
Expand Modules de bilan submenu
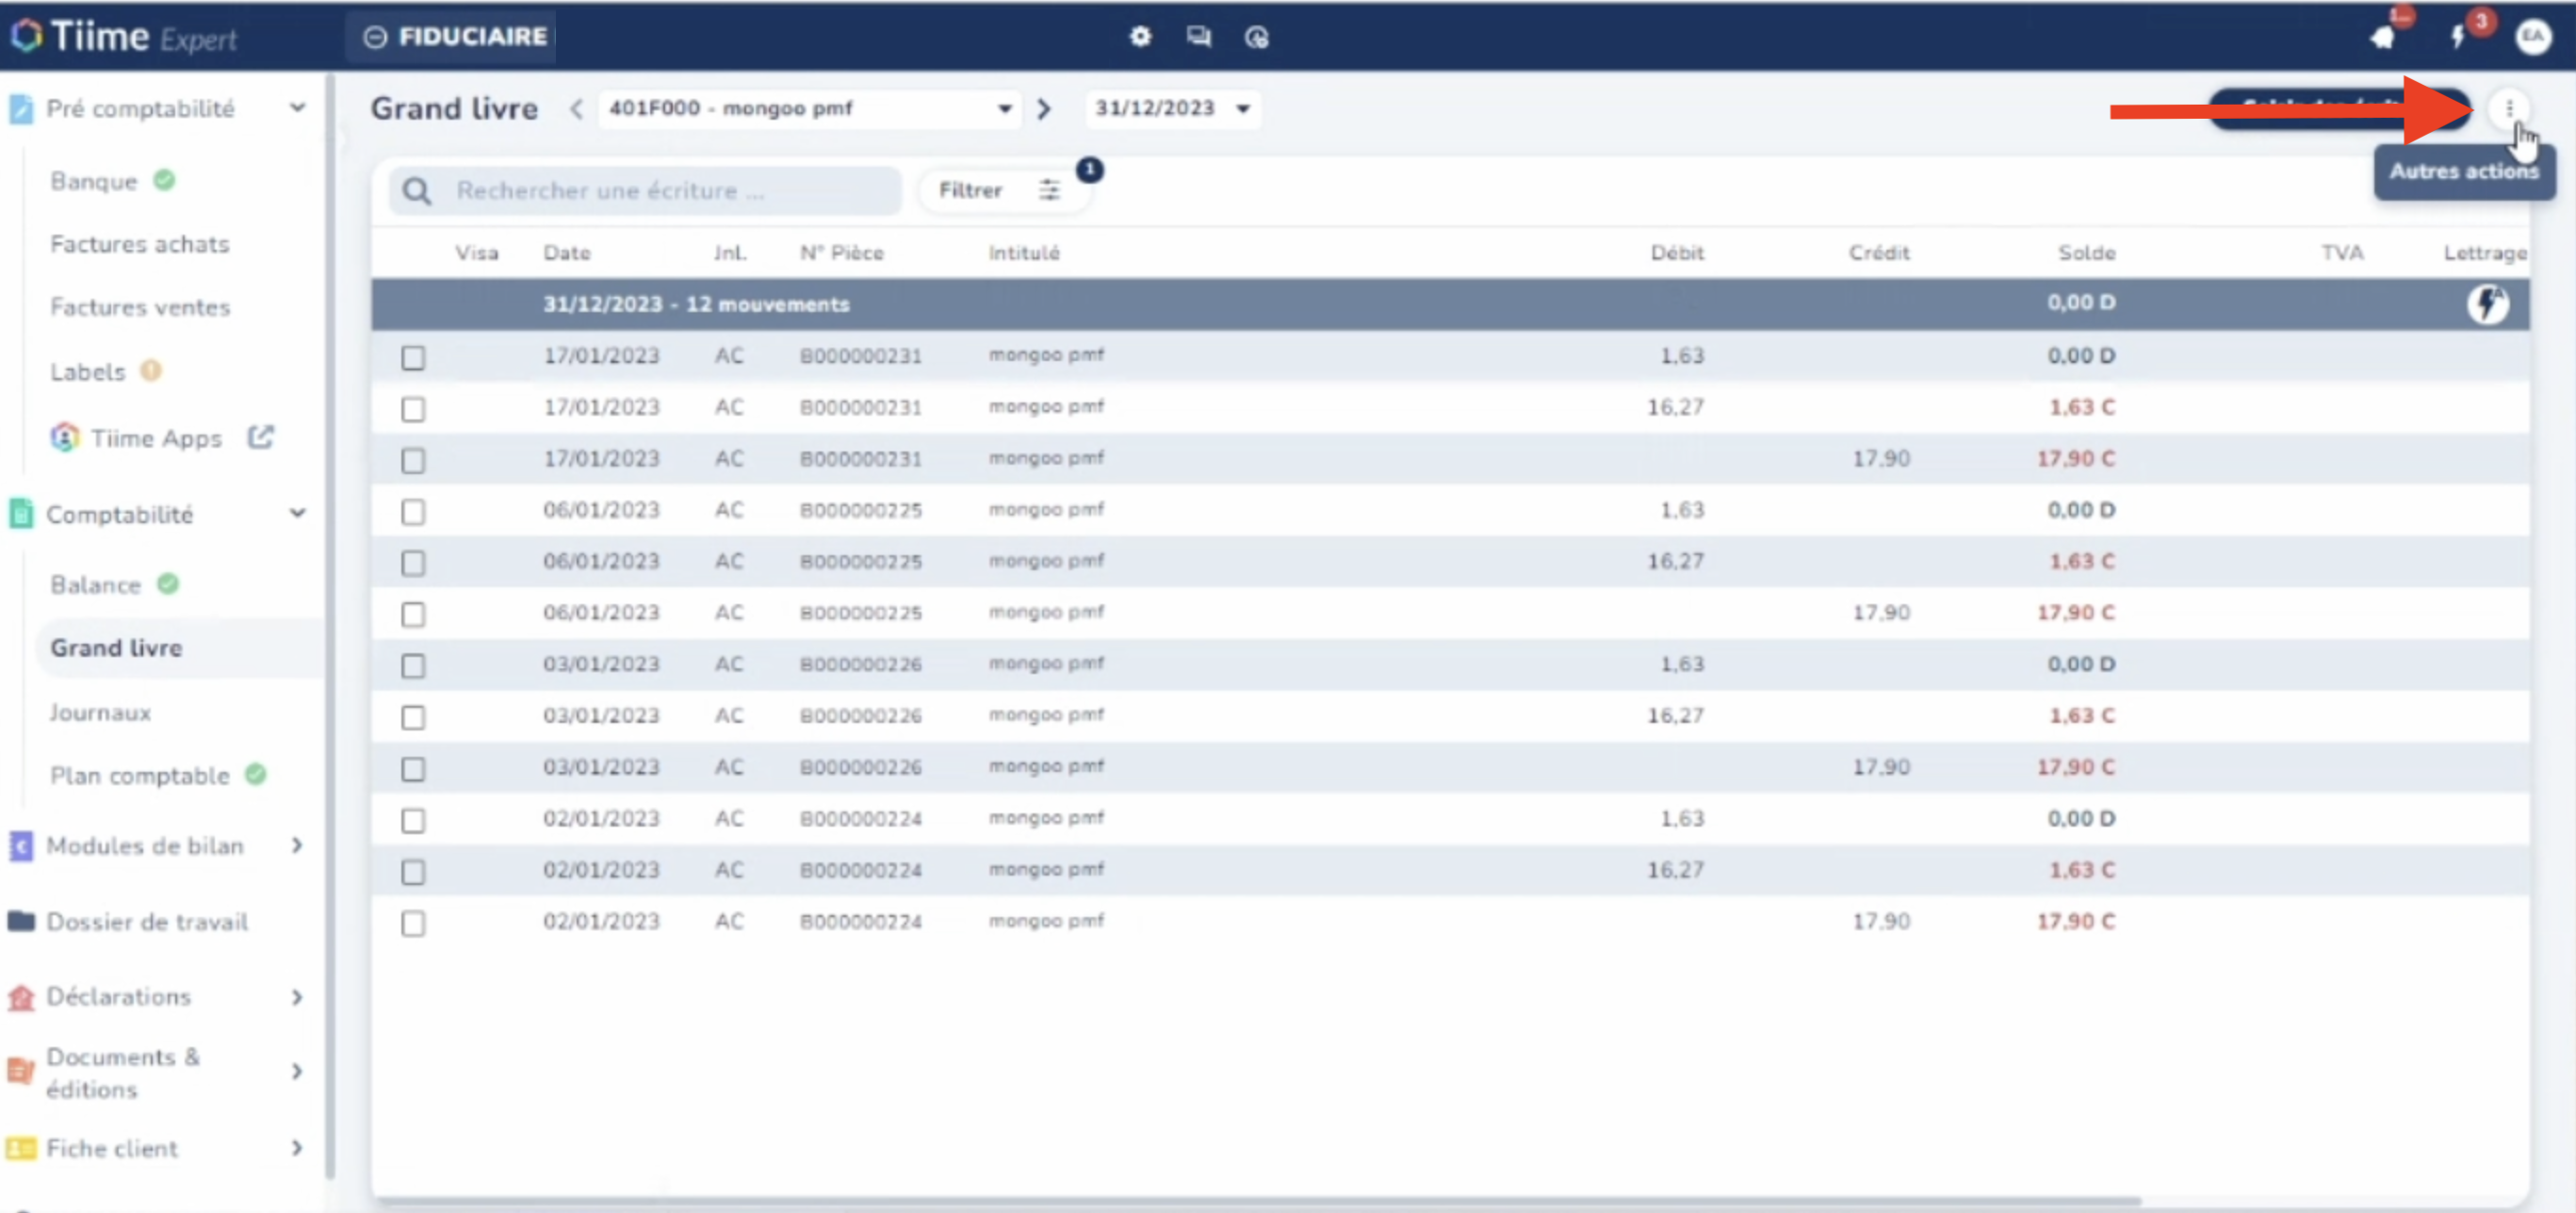point(297,845)
